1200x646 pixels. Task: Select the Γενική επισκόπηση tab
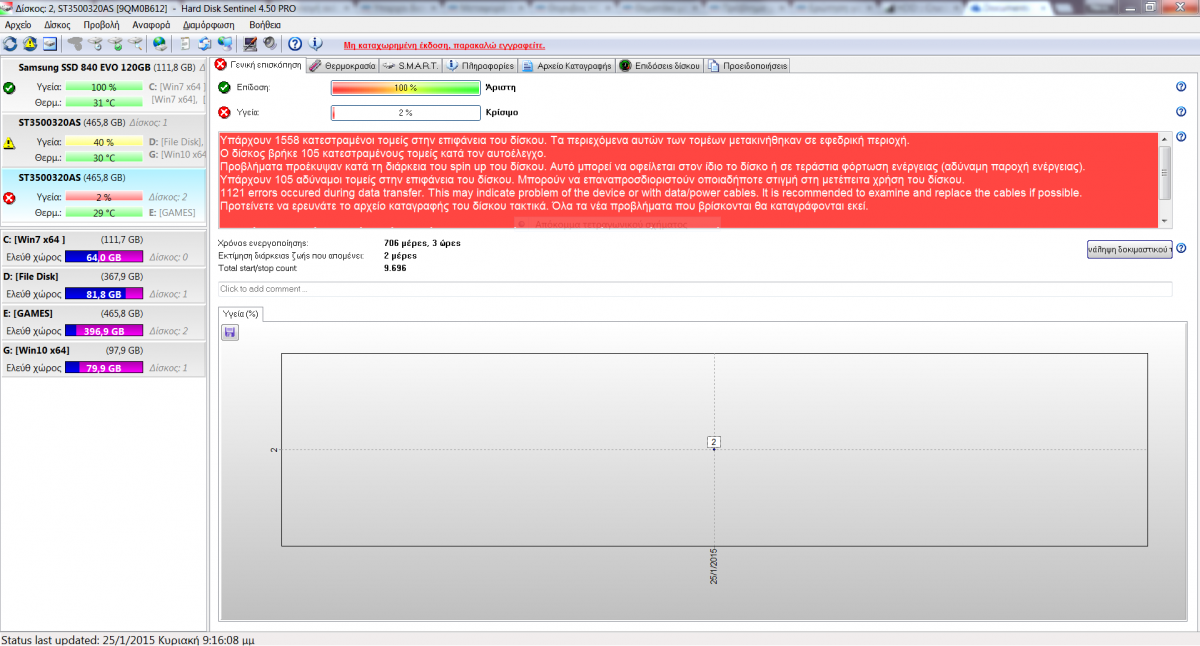258,64
